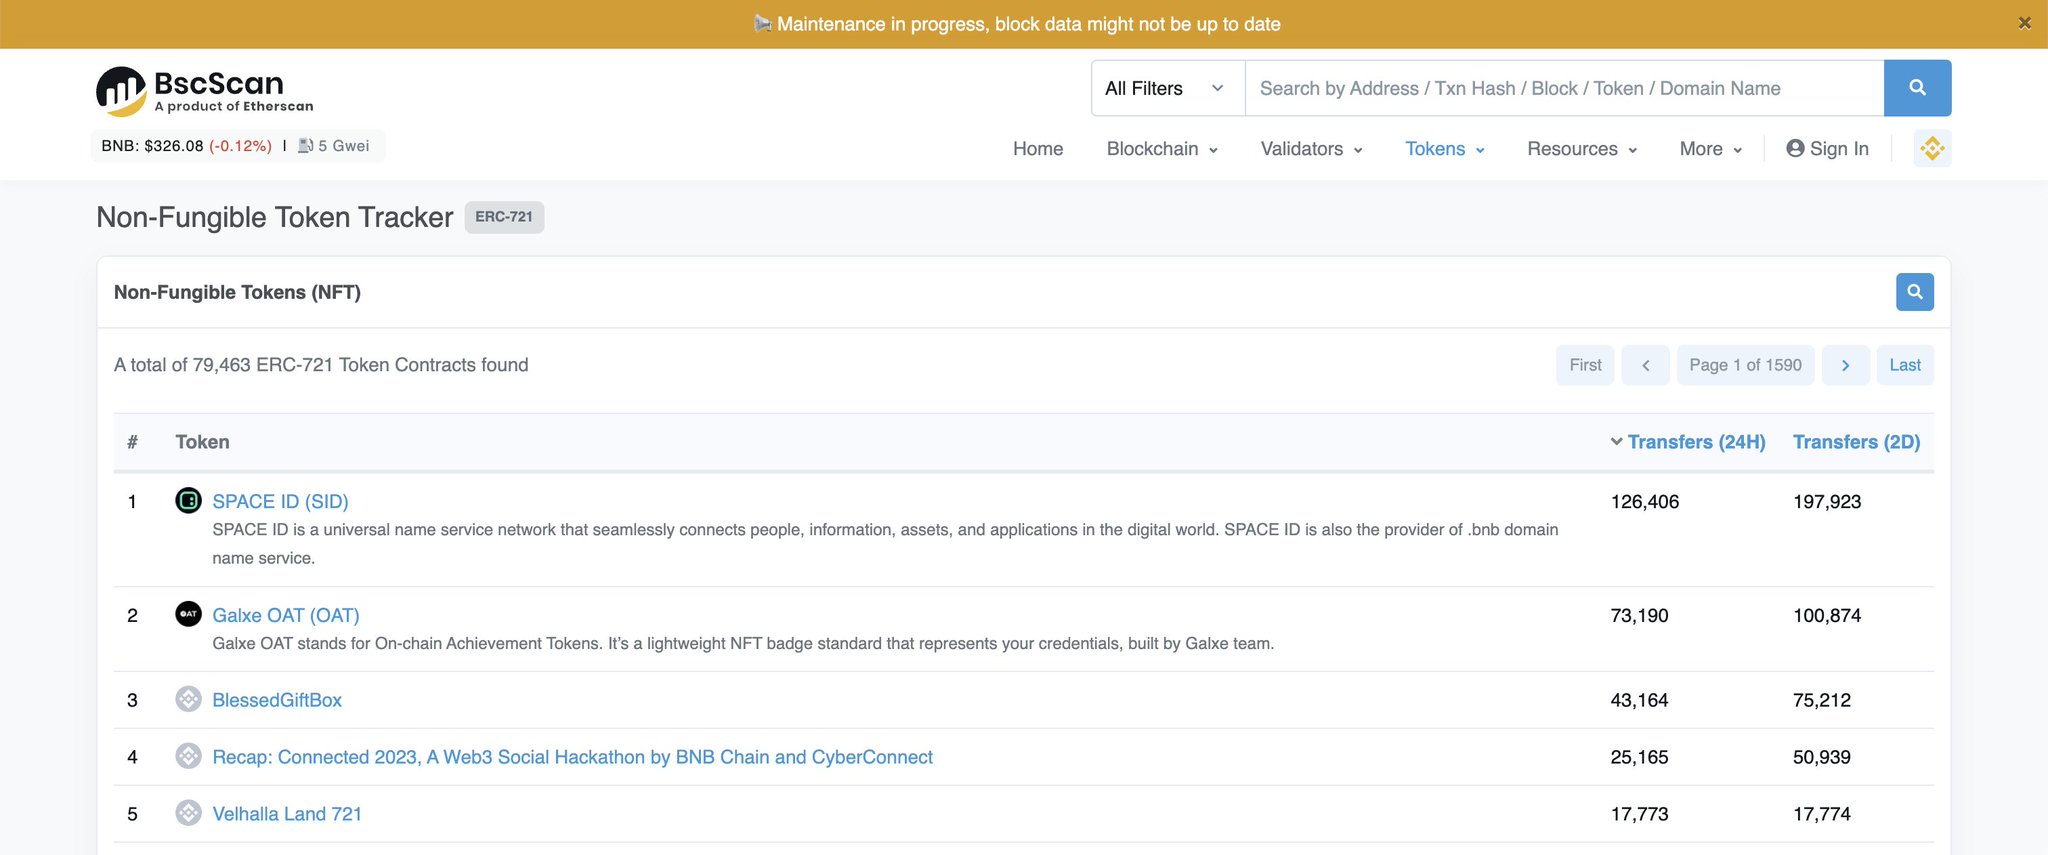Viewport: 2048px width, 855px height.
Task: Expand the More menu
Action: pos(1711,149)
